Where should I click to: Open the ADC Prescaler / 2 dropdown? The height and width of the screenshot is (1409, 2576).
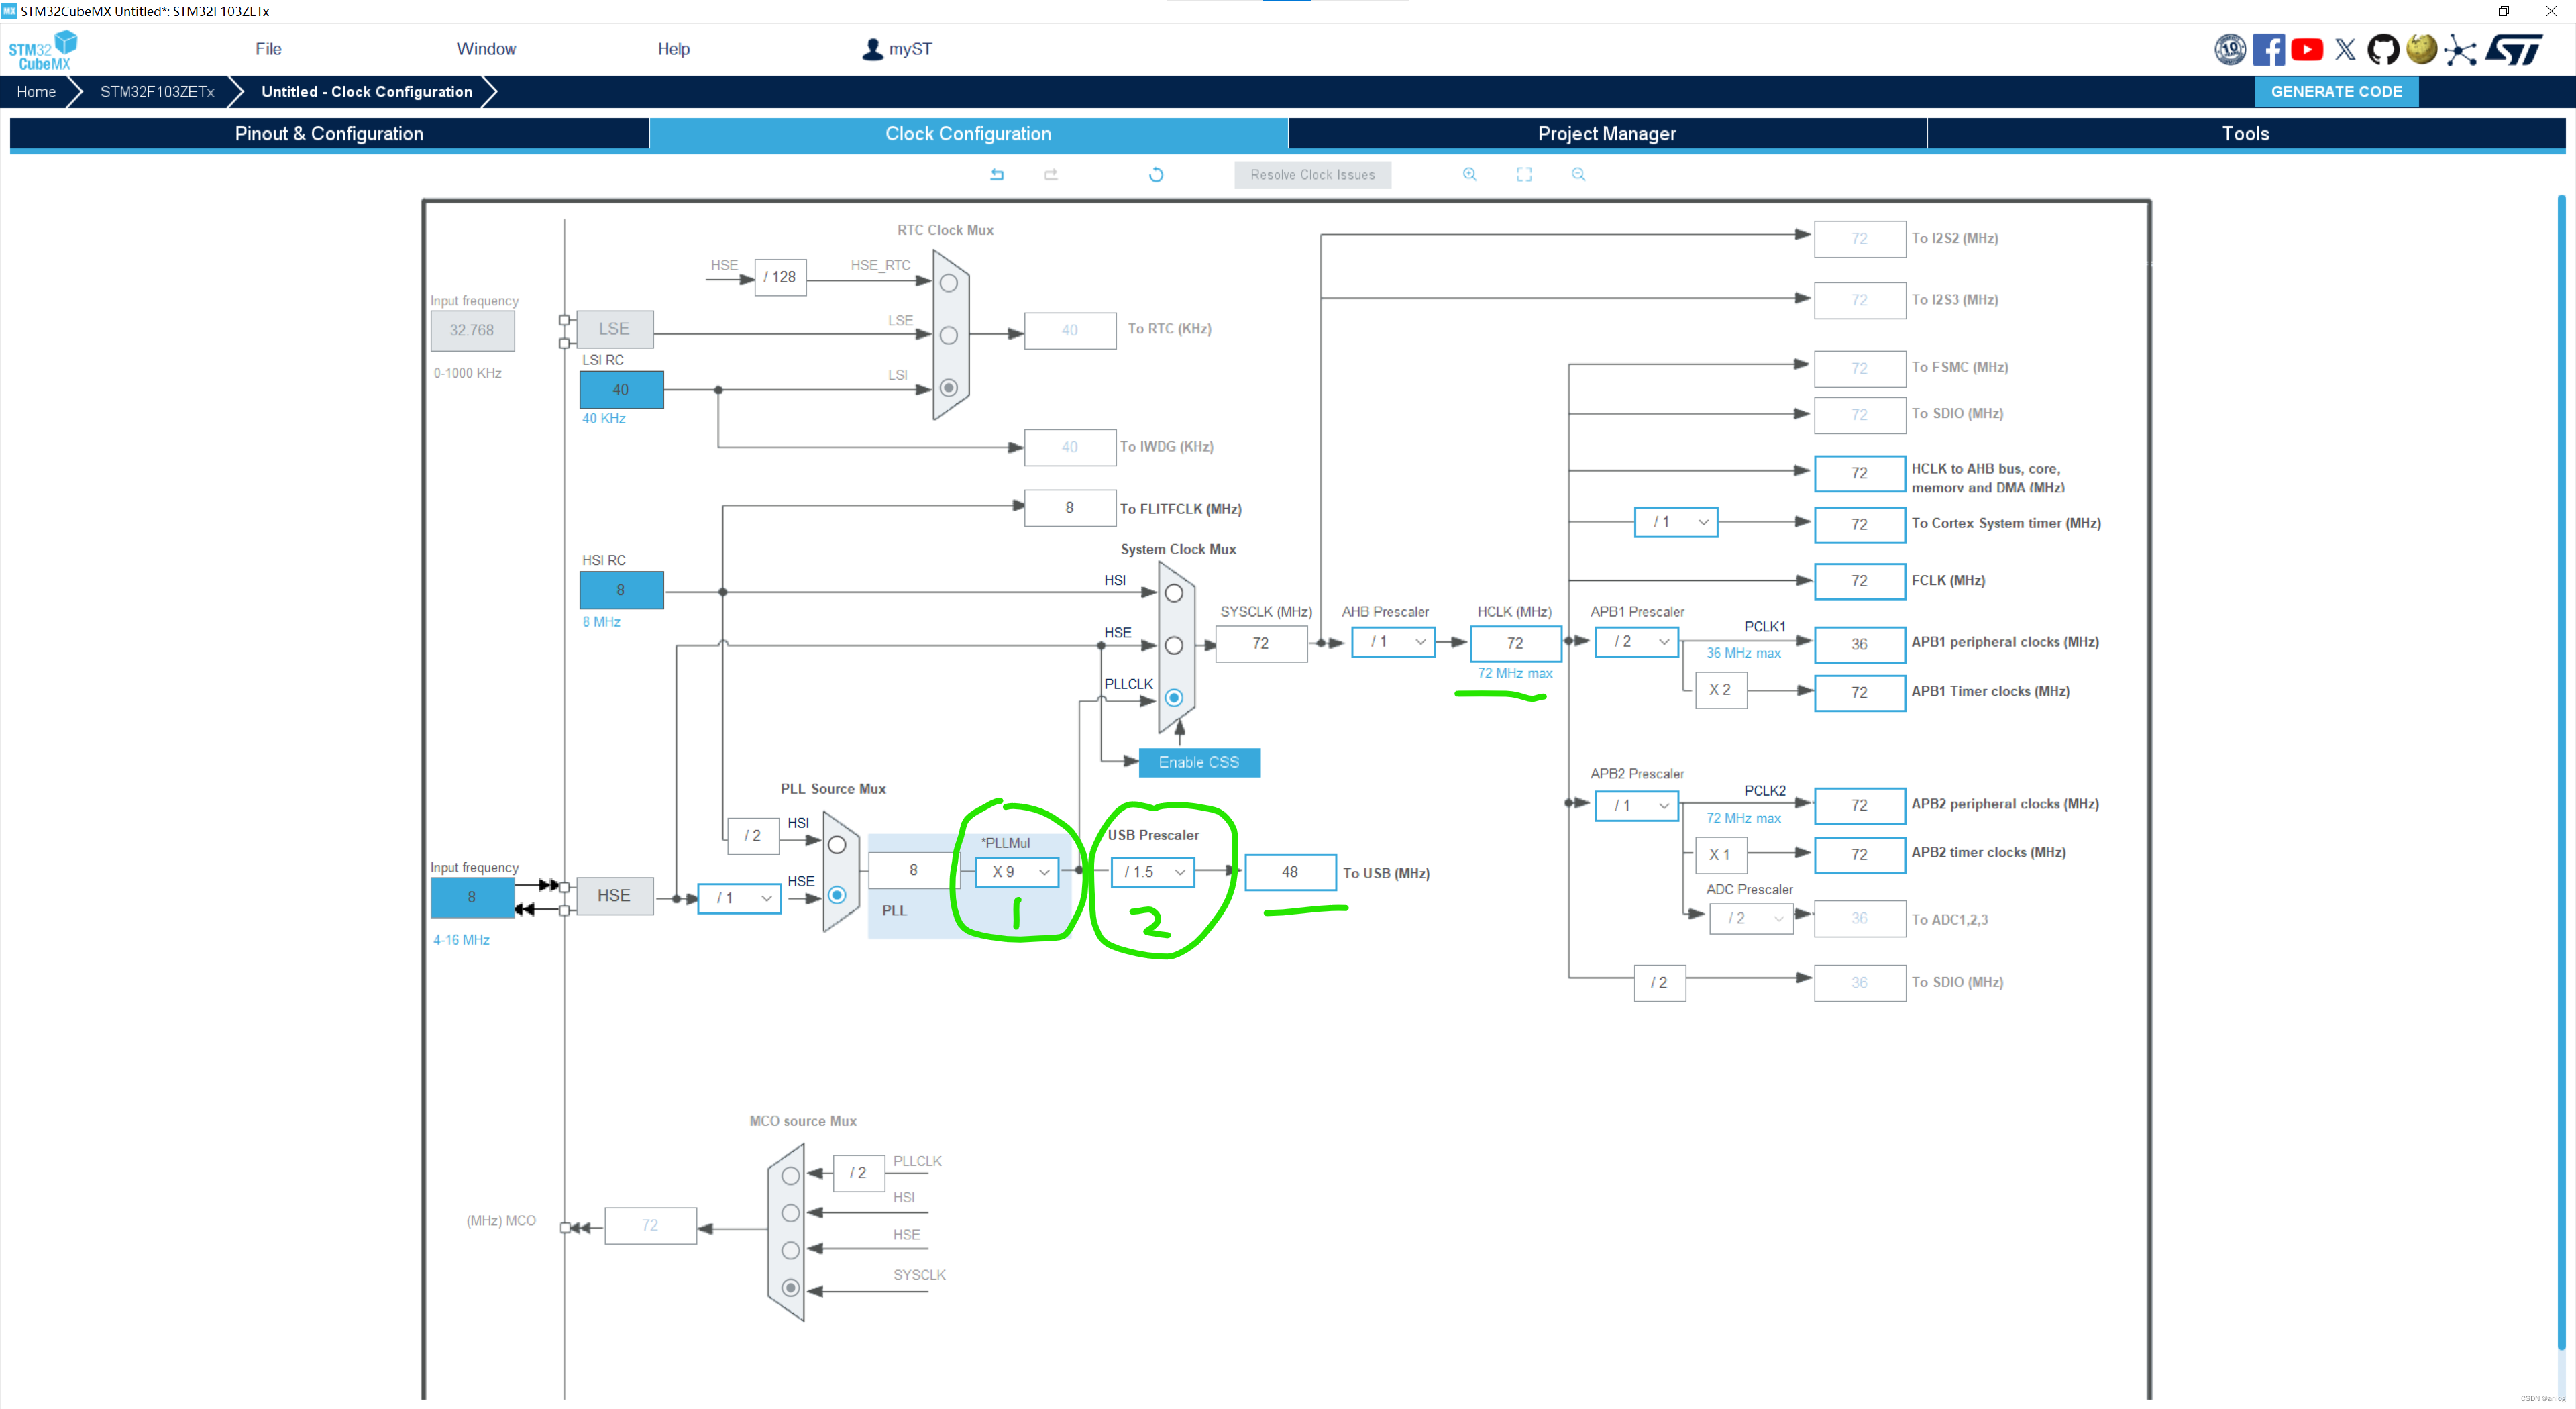click(1752, 918)
